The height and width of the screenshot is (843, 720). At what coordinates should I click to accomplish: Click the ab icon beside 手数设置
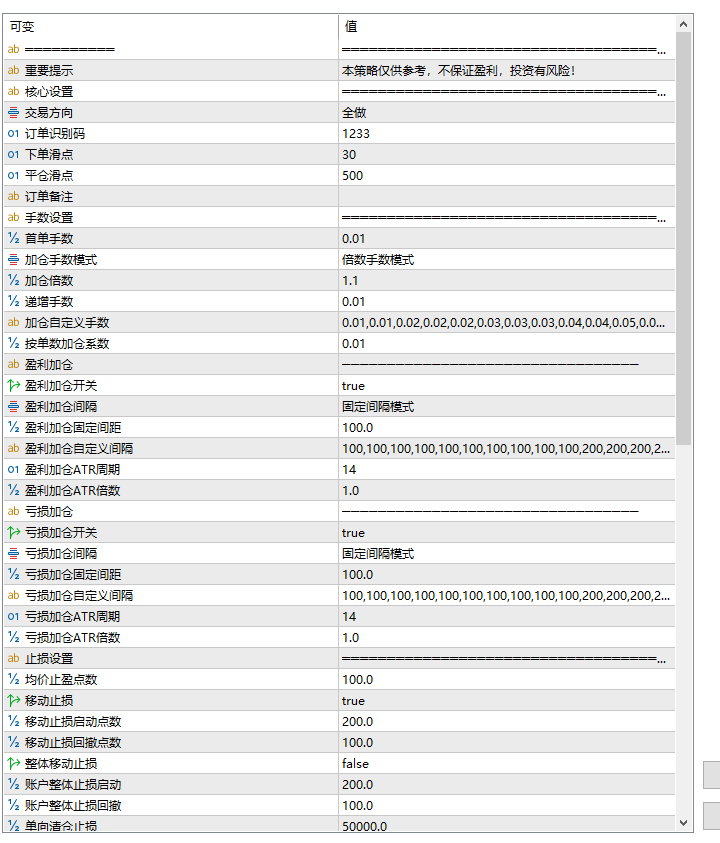[x=13, y=217]
